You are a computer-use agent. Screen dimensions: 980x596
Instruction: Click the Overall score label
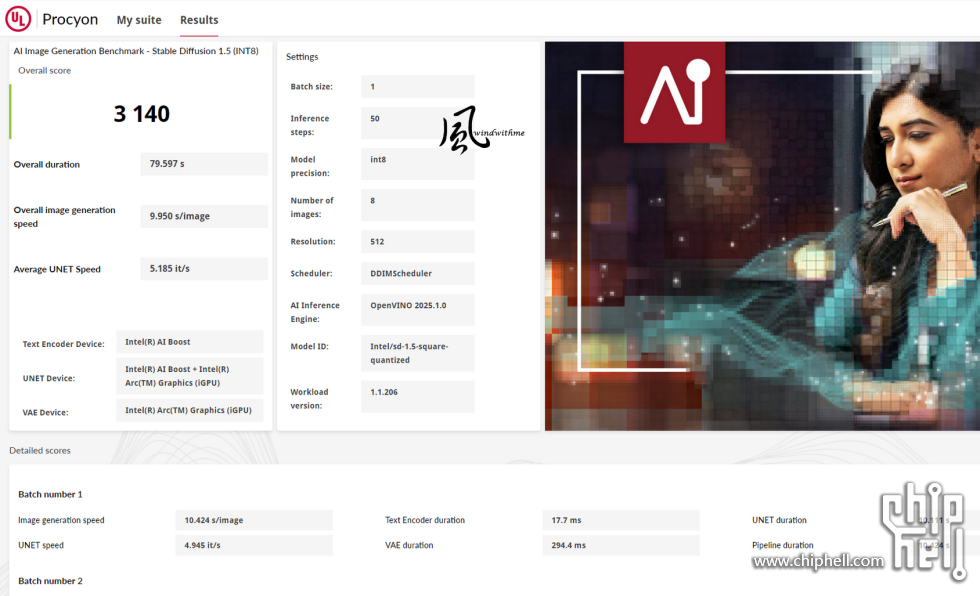click(44, 71)
